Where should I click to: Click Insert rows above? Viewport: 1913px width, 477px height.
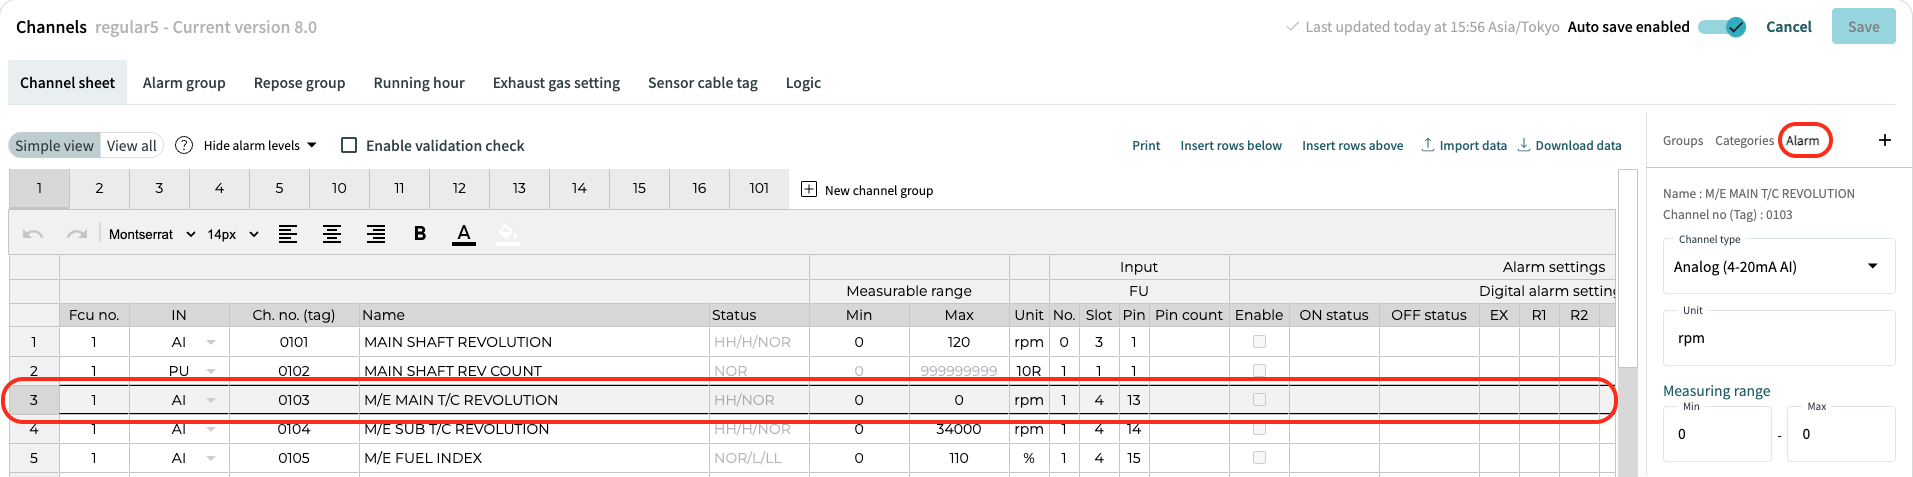(1352, 145)
